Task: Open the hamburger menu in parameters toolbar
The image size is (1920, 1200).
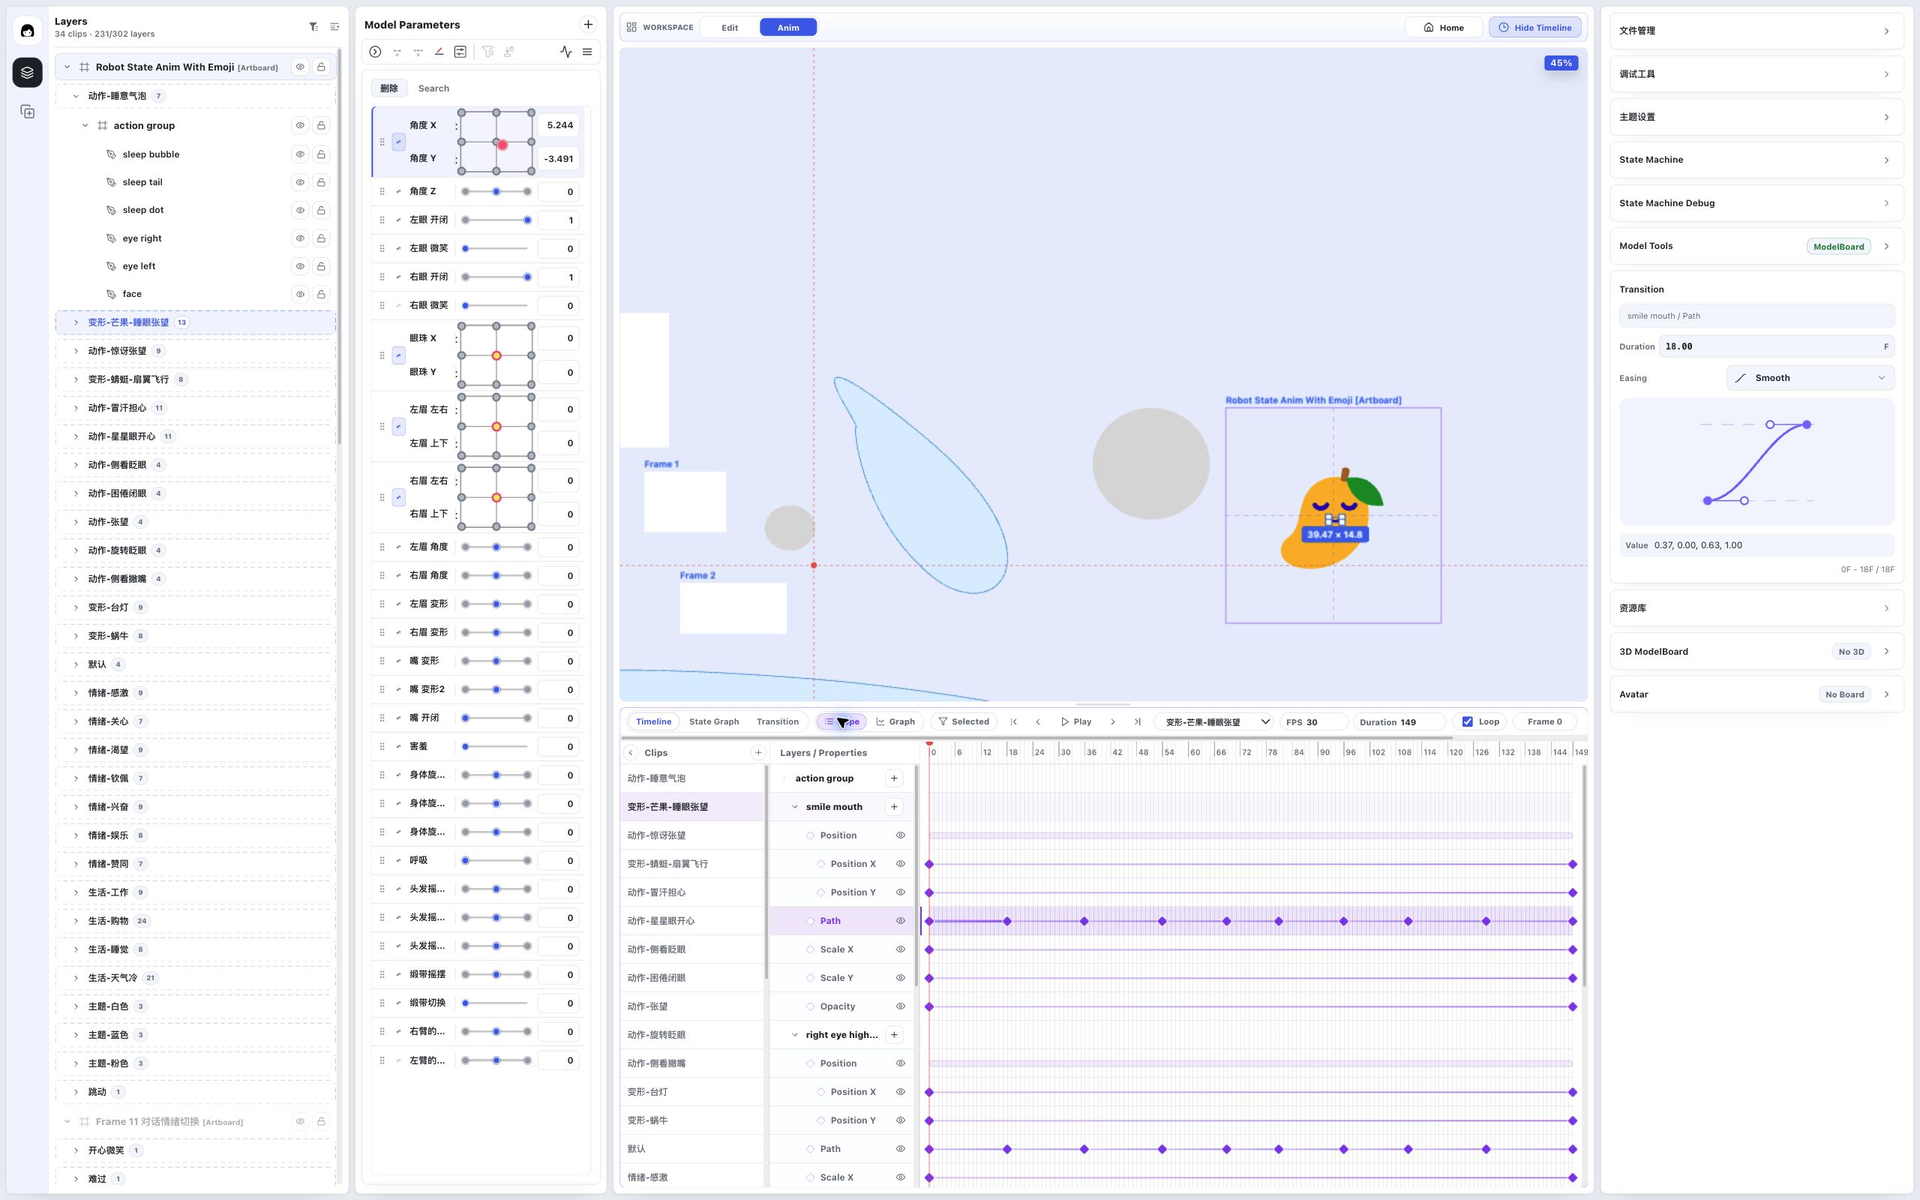Action: coord(588,52)
